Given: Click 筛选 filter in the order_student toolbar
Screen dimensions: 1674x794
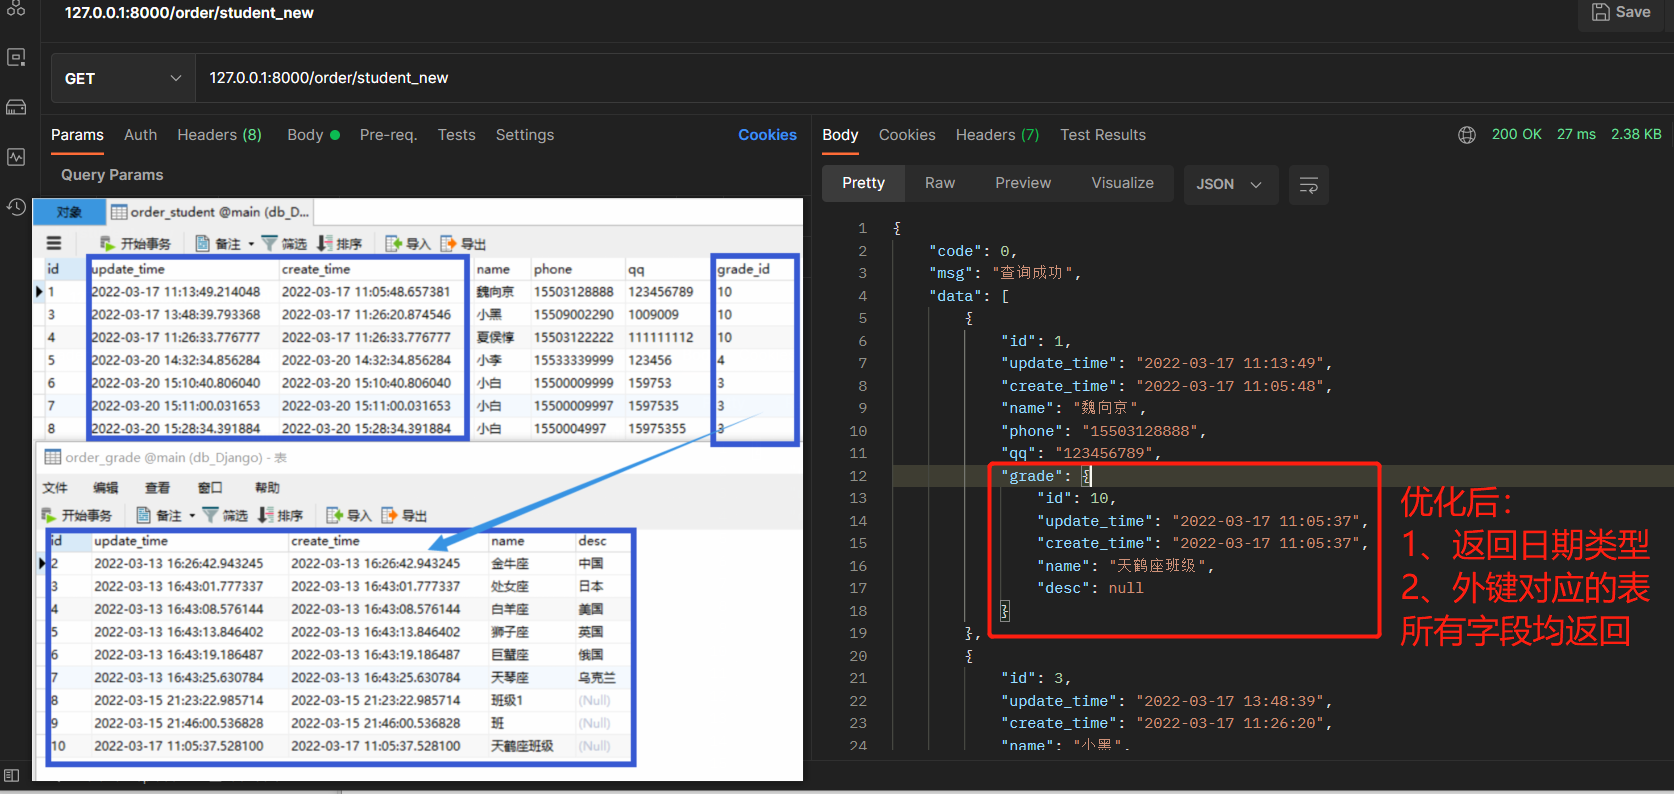Looking at the screenshot, I should click(284, 244).
